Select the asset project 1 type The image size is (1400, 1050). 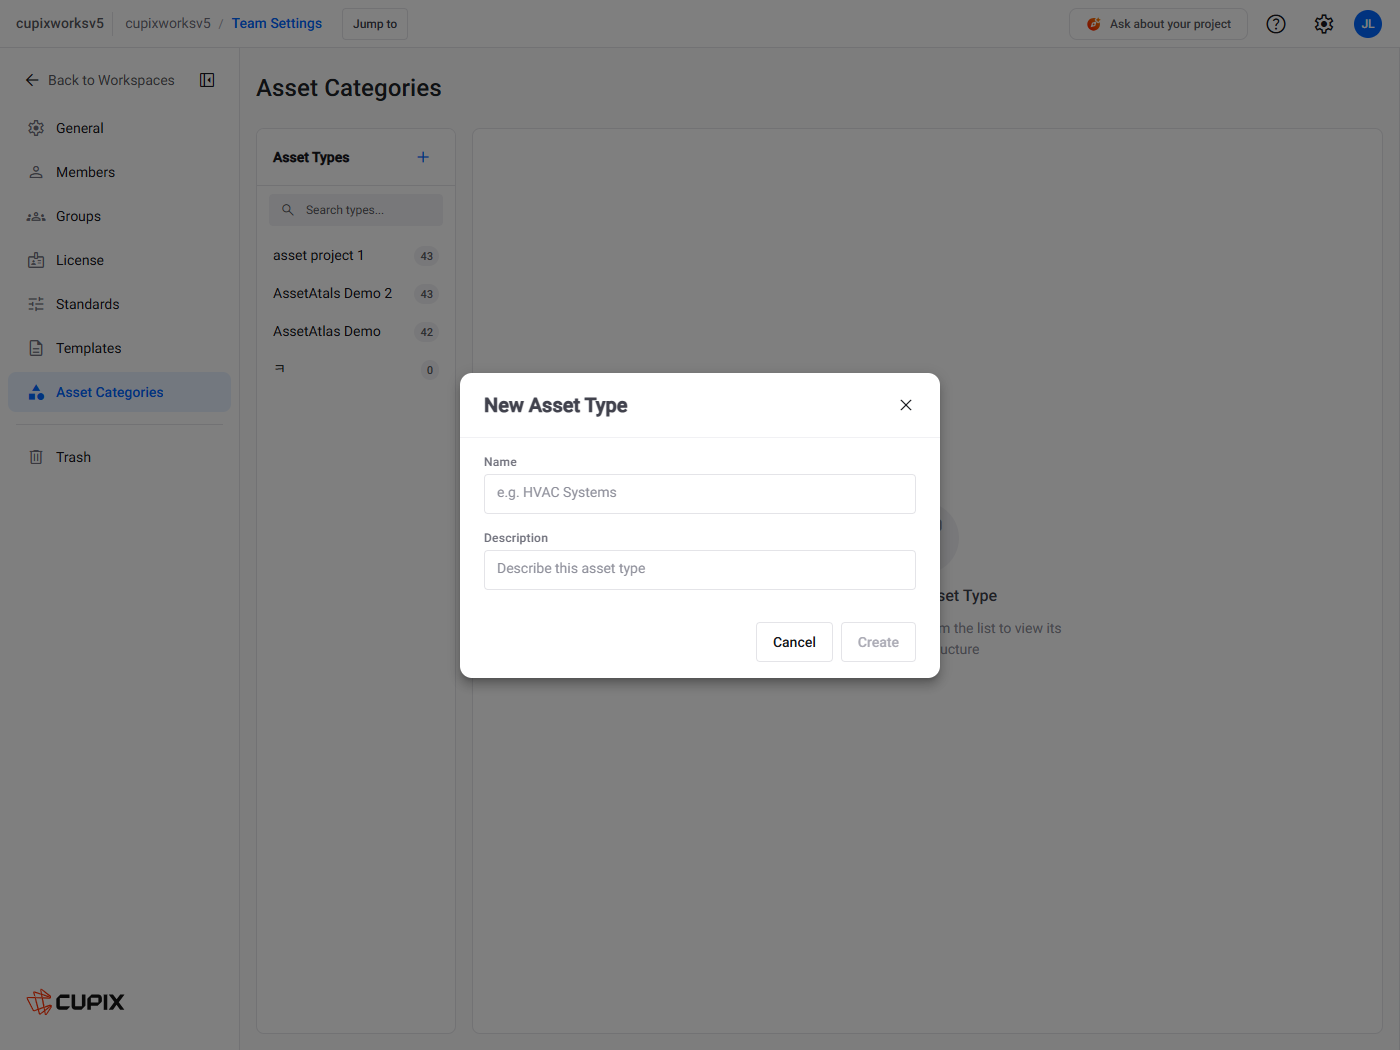click(x=356, y=256)
